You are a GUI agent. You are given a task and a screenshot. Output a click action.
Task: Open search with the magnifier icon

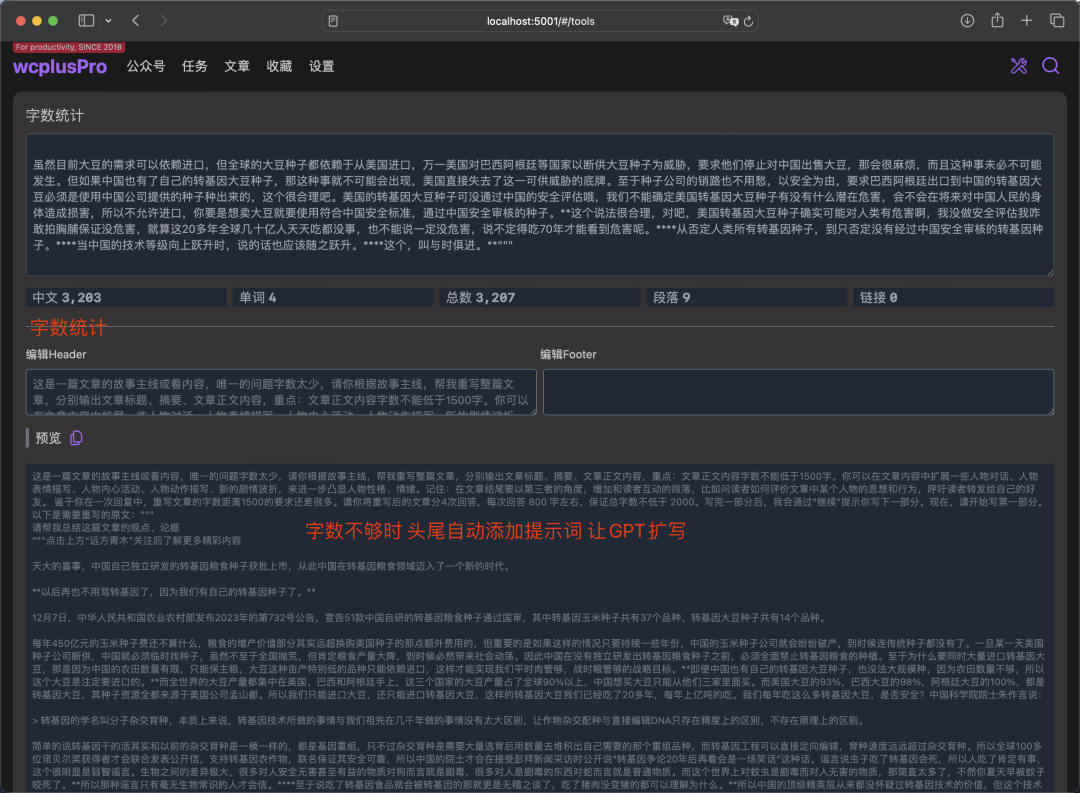pyautogui.click(x=1050, y=66)
